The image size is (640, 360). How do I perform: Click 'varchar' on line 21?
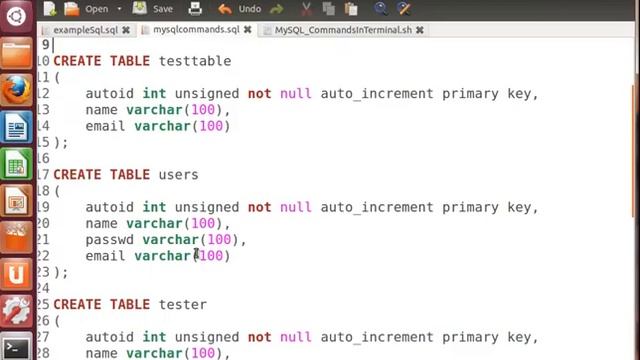point(170,240)
